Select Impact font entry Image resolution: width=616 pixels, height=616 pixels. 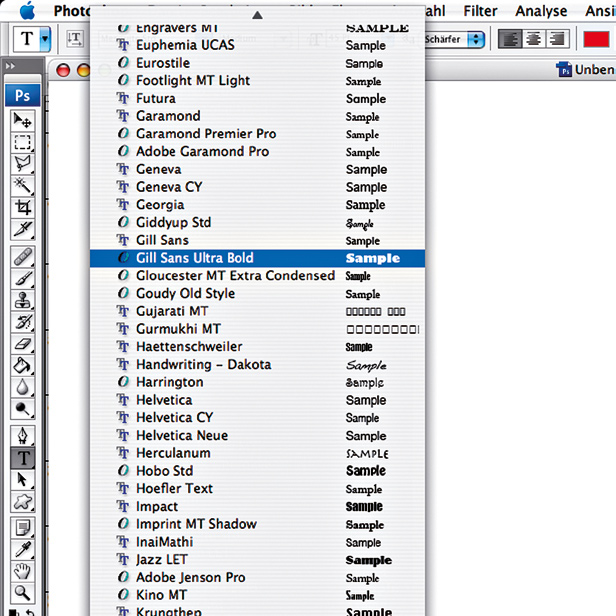[257, 506]
